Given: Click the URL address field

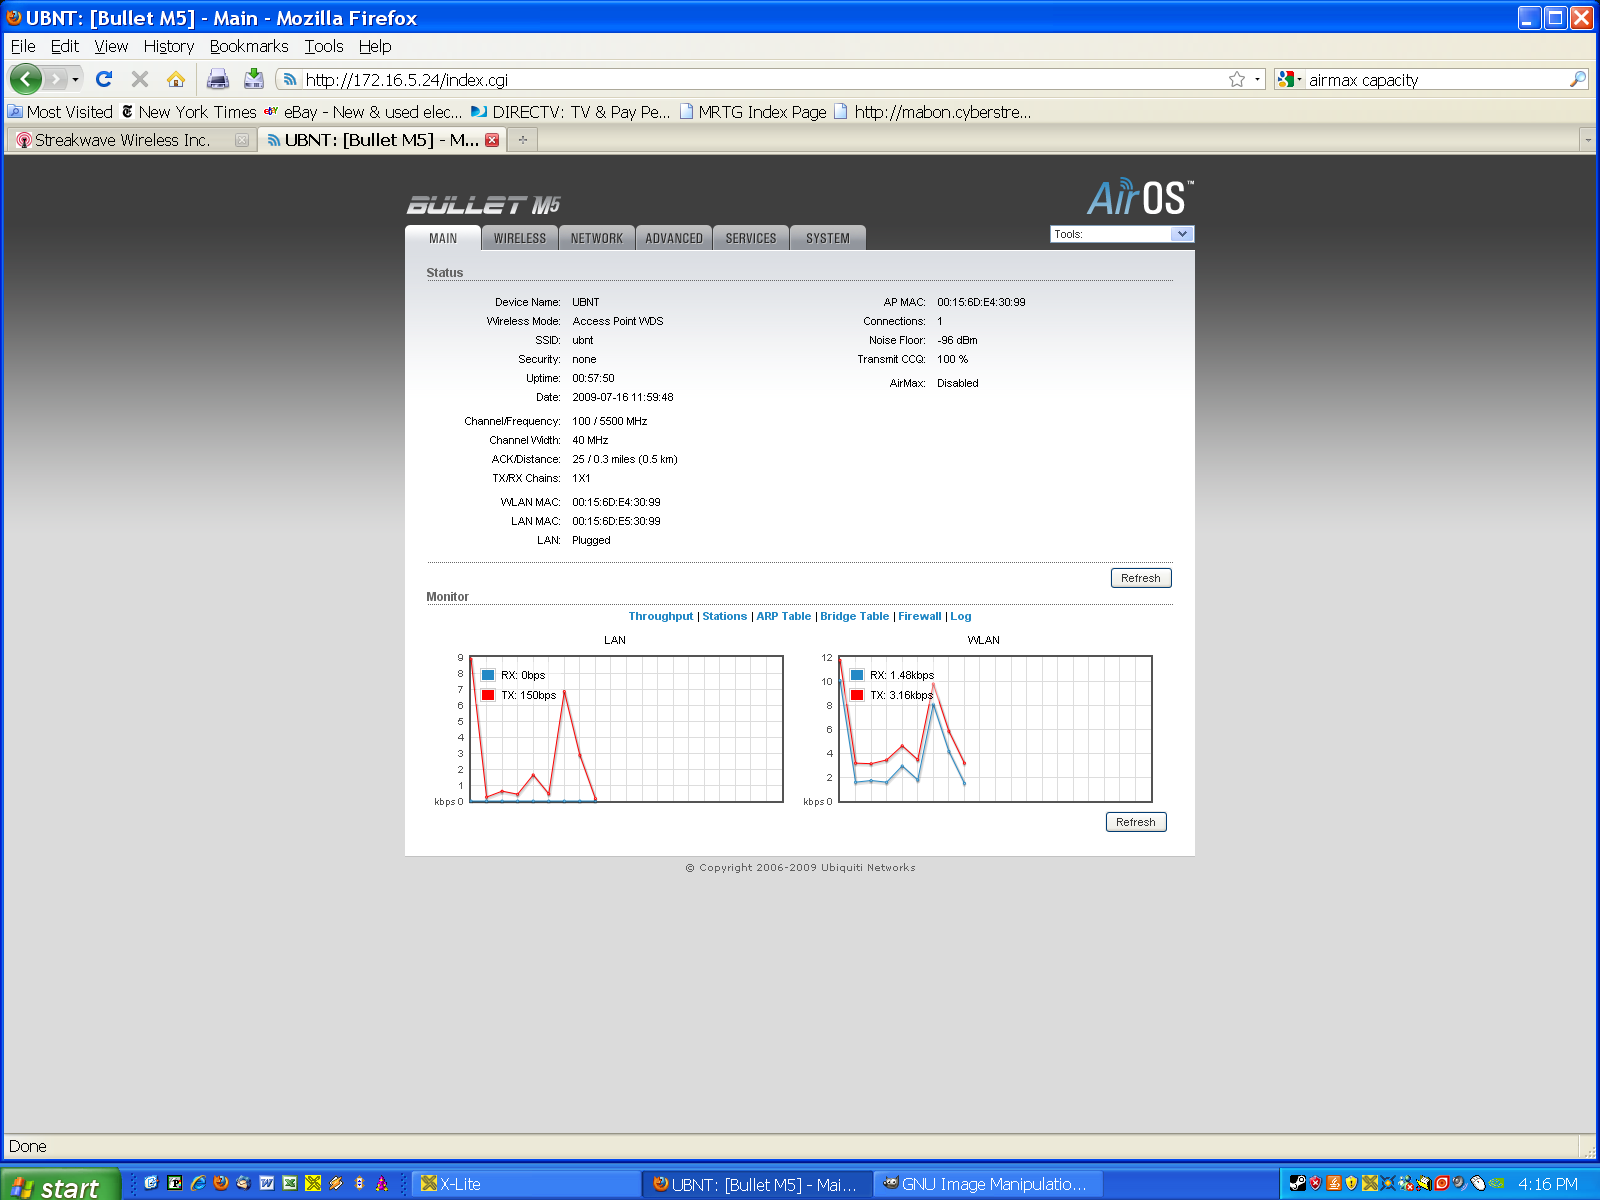Looking at the screenshot, I should [760, 79].
